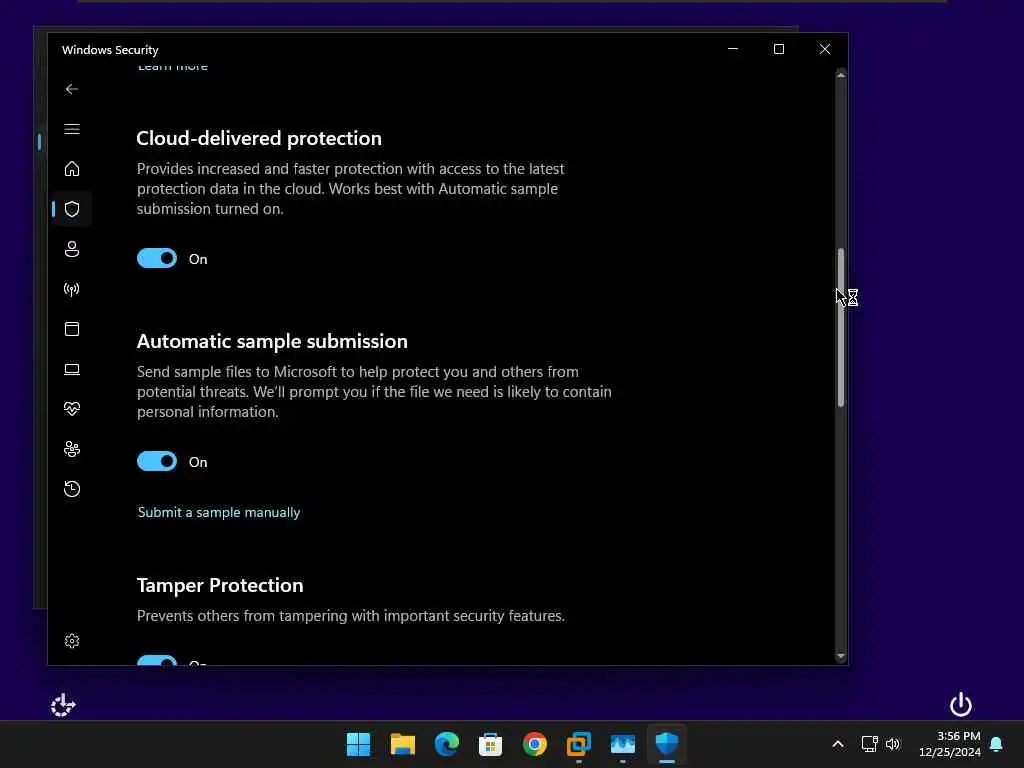Click the power icon on desktop

pos(961,705)
